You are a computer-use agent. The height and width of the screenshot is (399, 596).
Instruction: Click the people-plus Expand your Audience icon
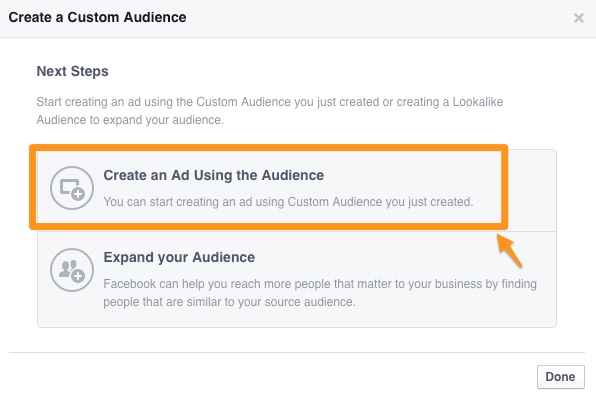click(72, 270)
